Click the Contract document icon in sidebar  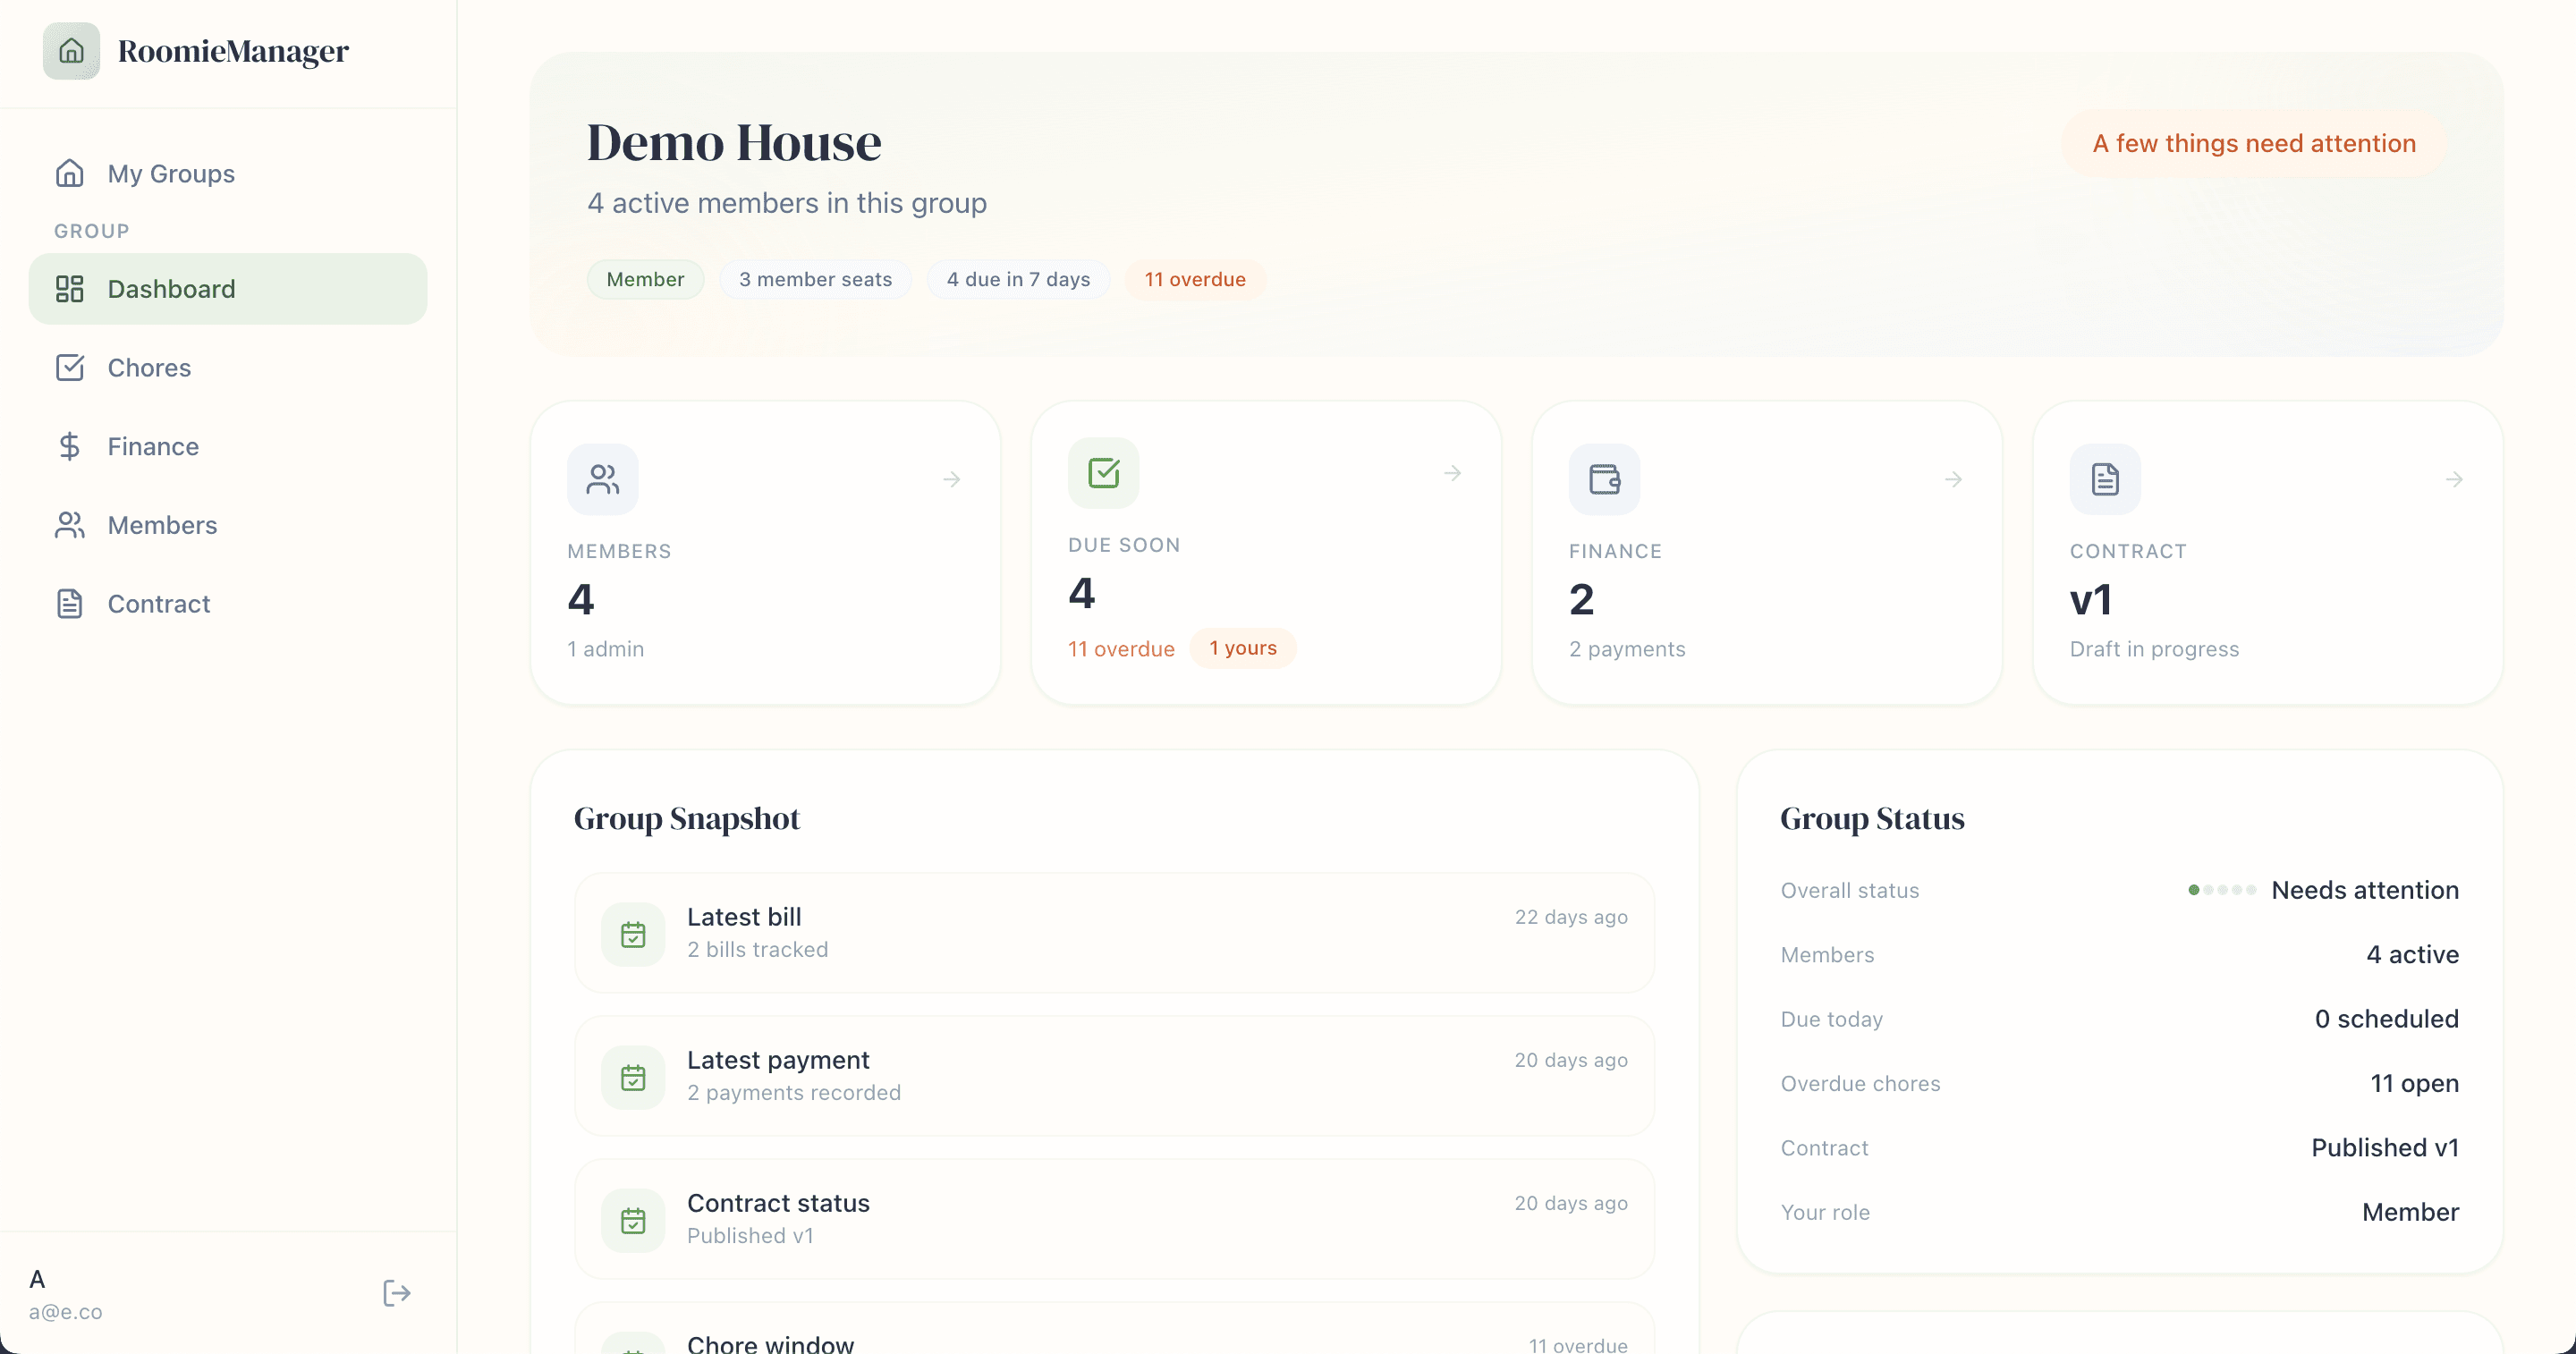(69, 604)
